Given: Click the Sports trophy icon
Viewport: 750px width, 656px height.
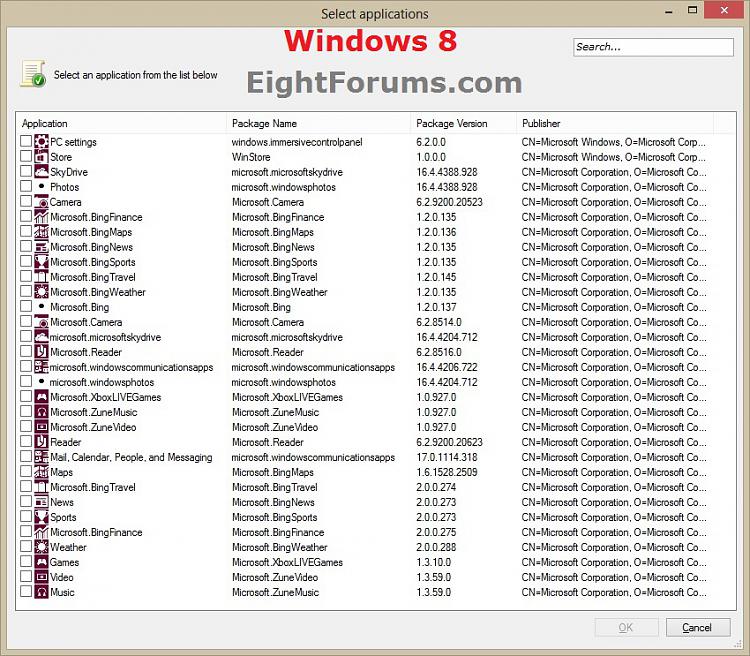Looking at the screenshot, I should click(x=41, y=517).
